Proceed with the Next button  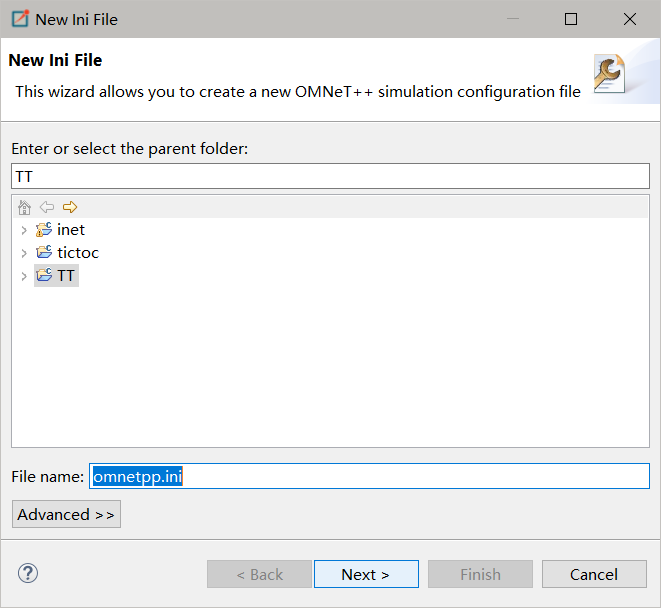365,574
